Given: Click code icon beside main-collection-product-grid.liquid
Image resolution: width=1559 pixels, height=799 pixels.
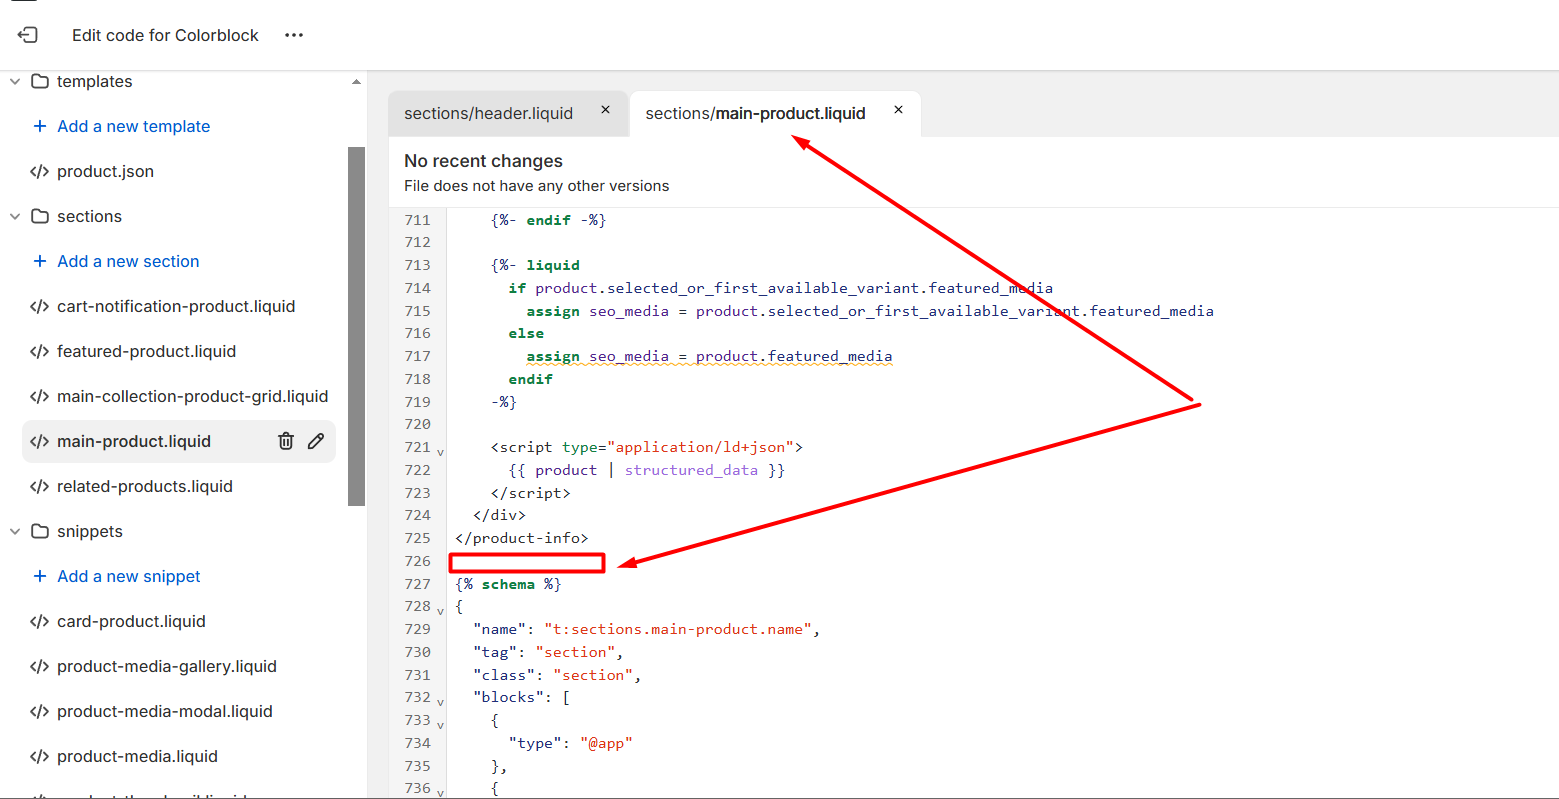Looking at the screenshot, I should (40, 396).
